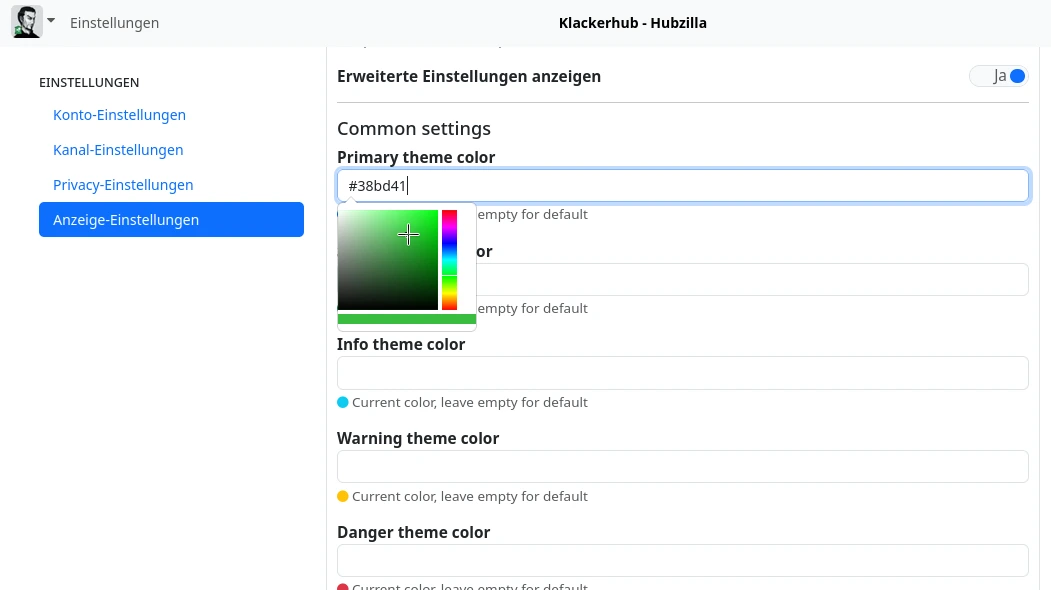This screenshot has width=1051, height=590.
Task: Open Kanal-Einstellungen in the sidebar
Action: [118, 150]
